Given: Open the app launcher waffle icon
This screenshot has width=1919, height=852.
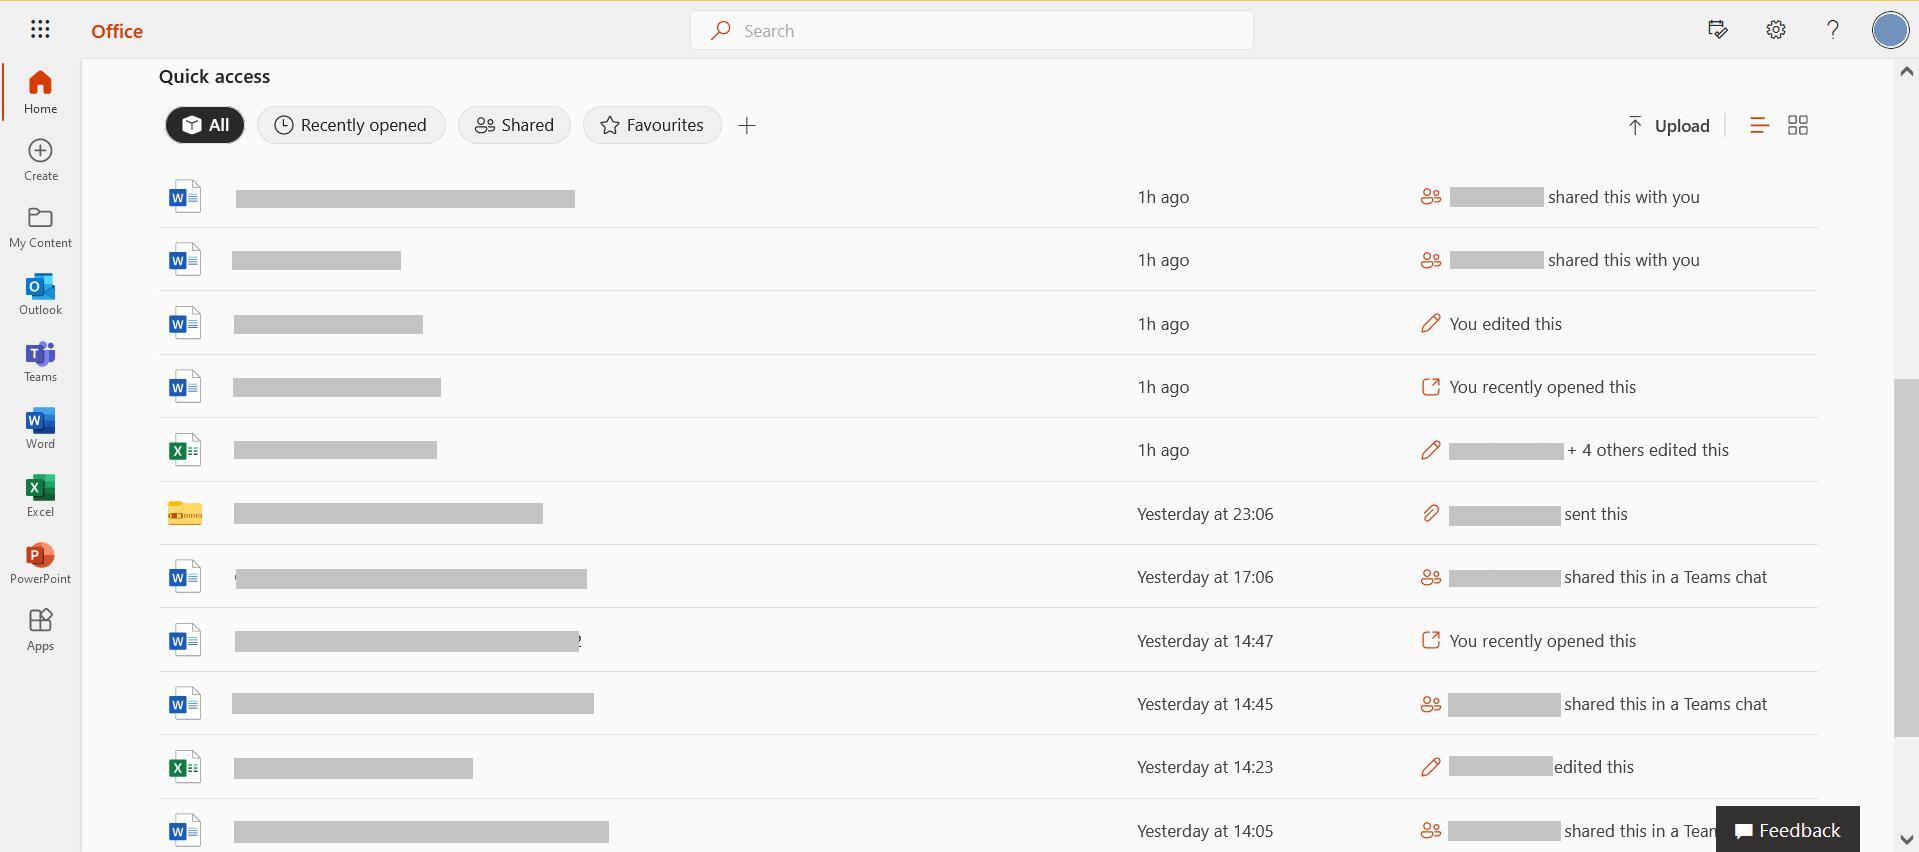Looking at the screenshot, I should point(40,30).
